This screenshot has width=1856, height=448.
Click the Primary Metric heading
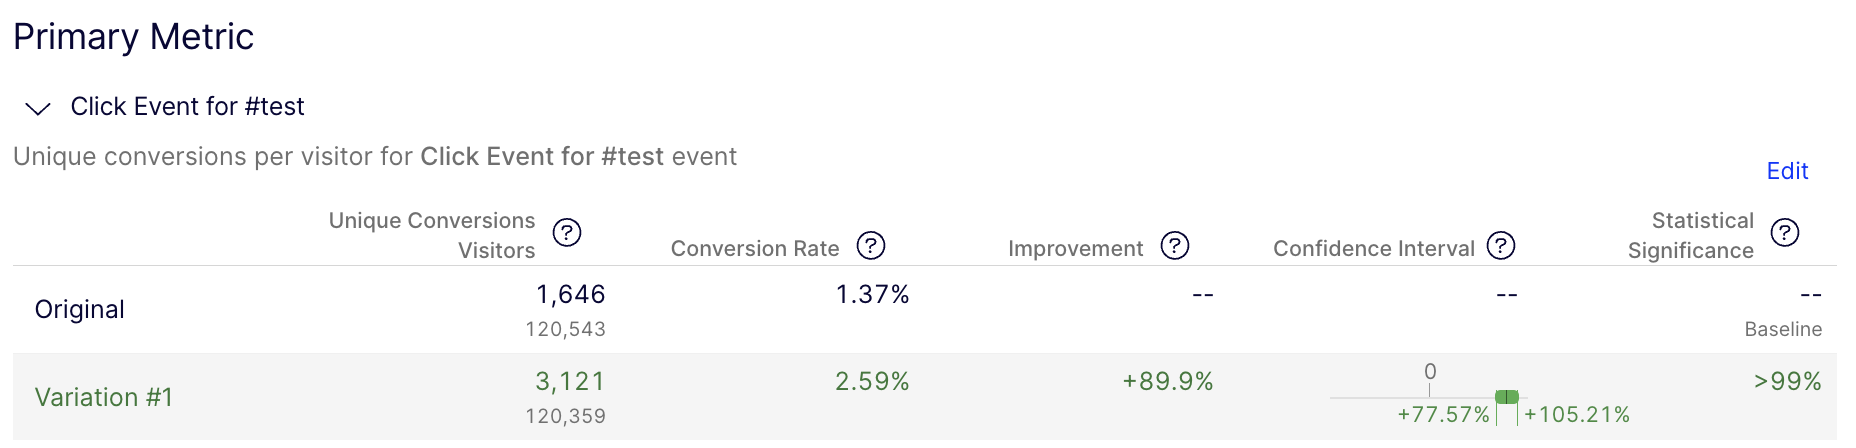pos(133,37)
